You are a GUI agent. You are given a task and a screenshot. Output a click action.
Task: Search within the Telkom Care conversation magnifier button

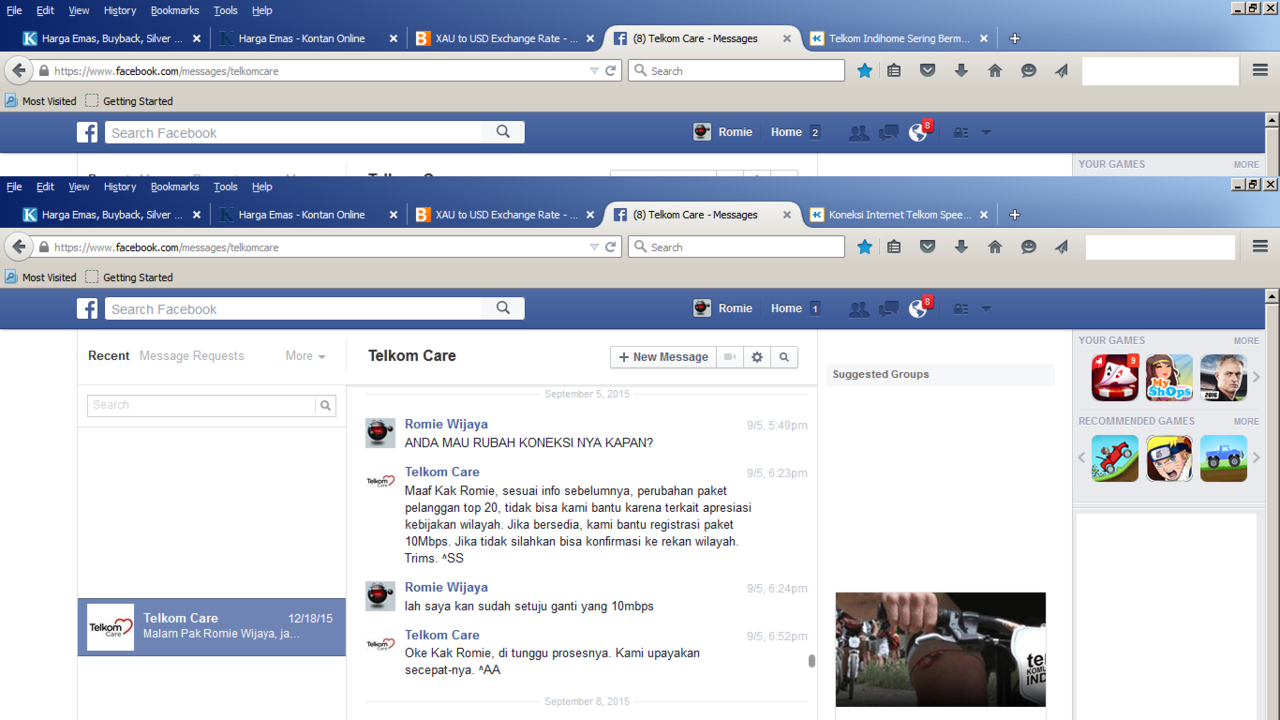[x=784, y=357]
